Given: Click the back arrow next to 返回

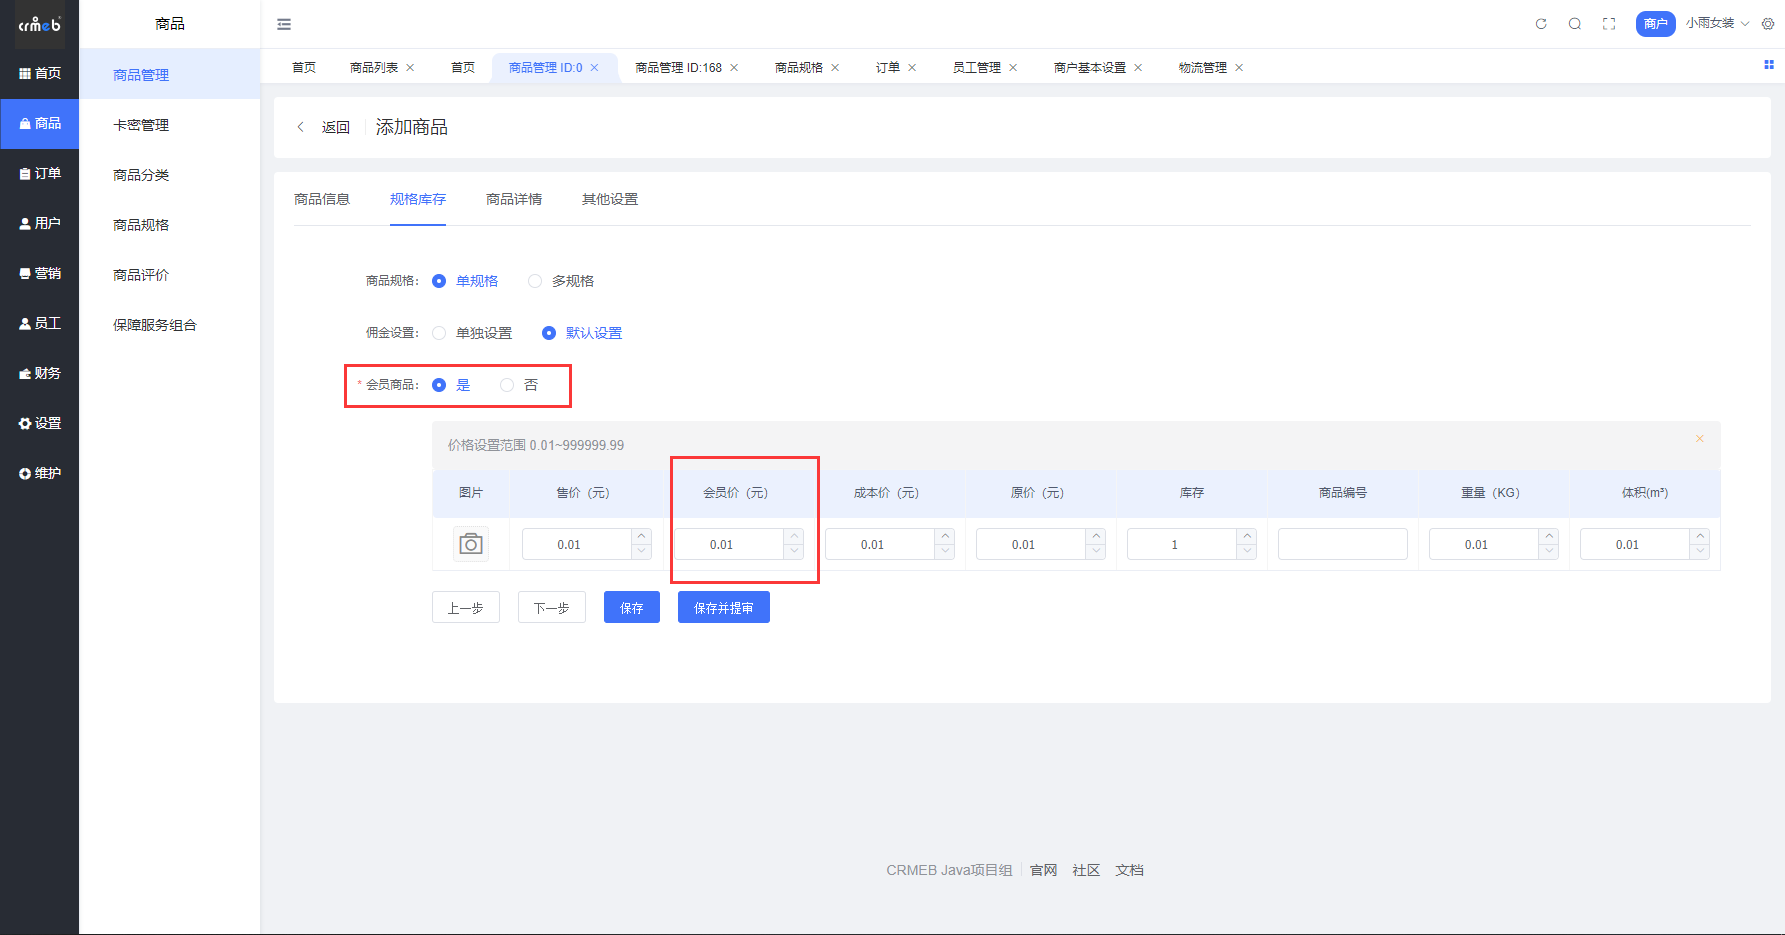Looking at the screenshot, I should (300, 127).
